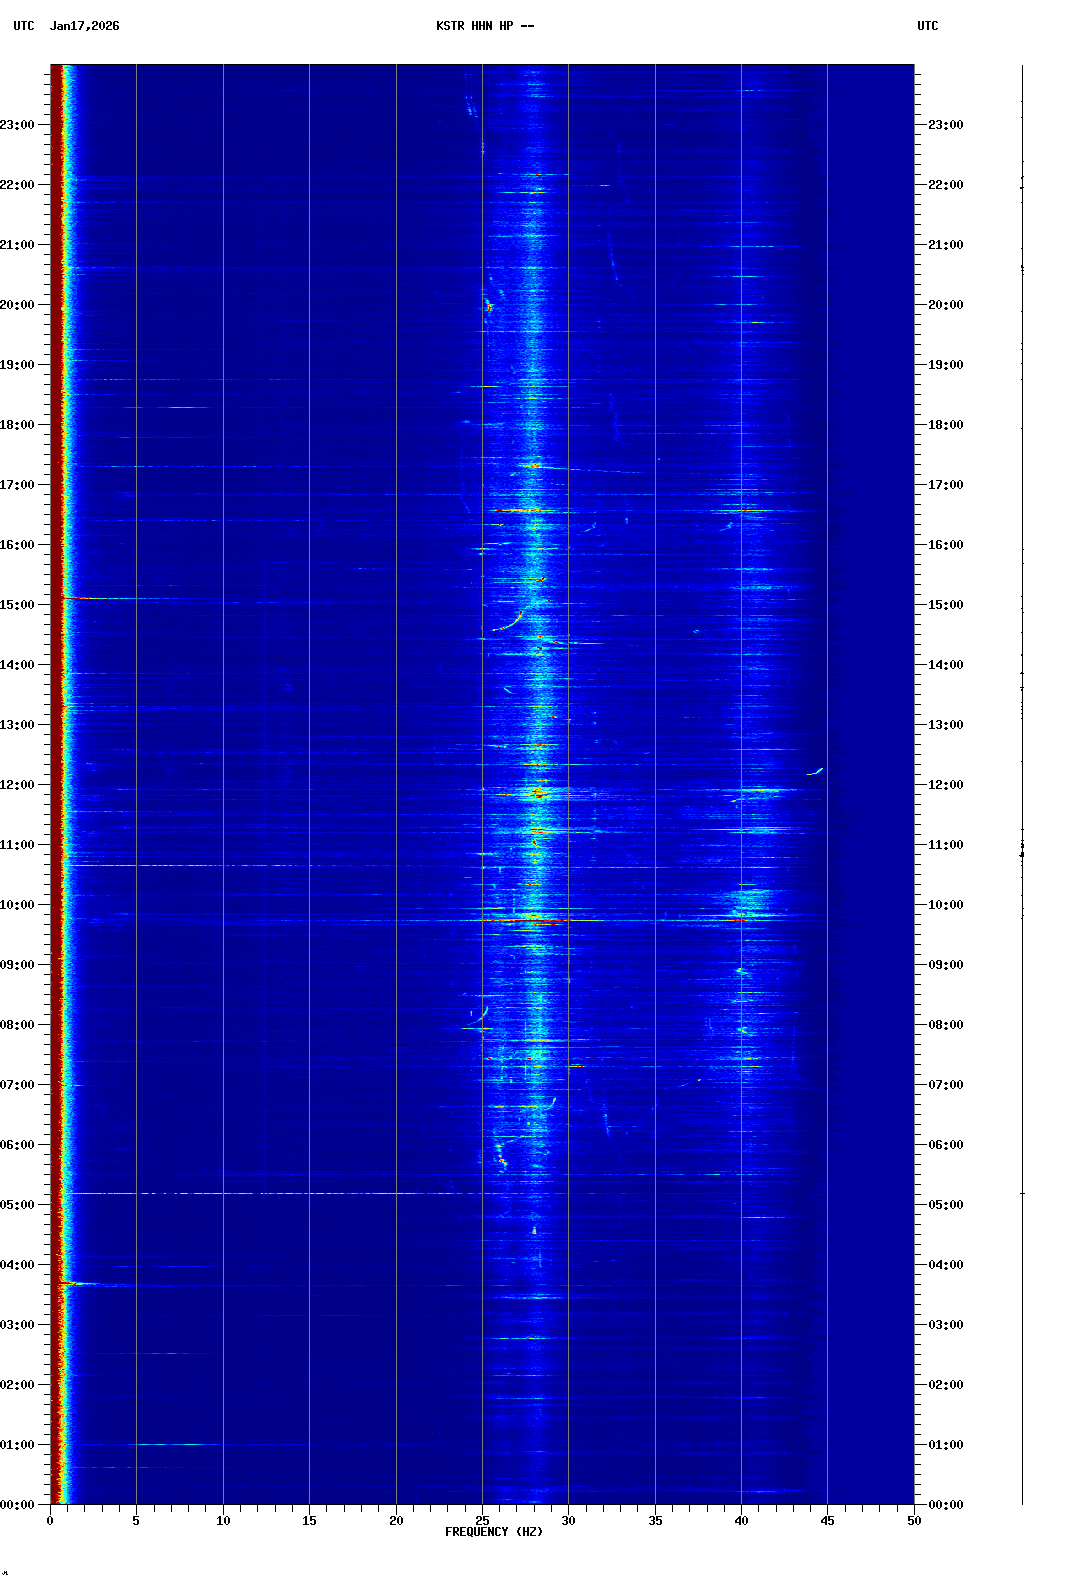Click the 15 Hz frequency axis tick label
Image resolution: width=1066 pixels, height=1584 pixels.
[309, 1521]
